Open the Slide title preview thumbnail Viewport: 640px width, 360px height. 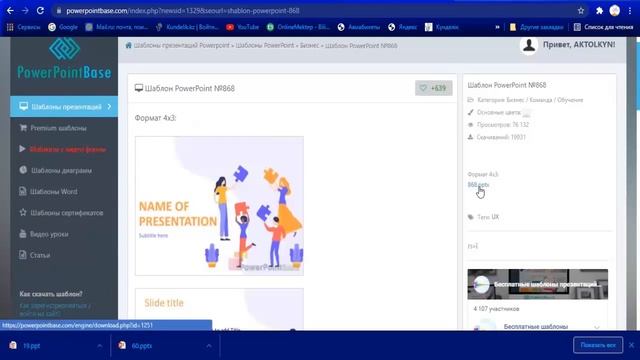219,309
